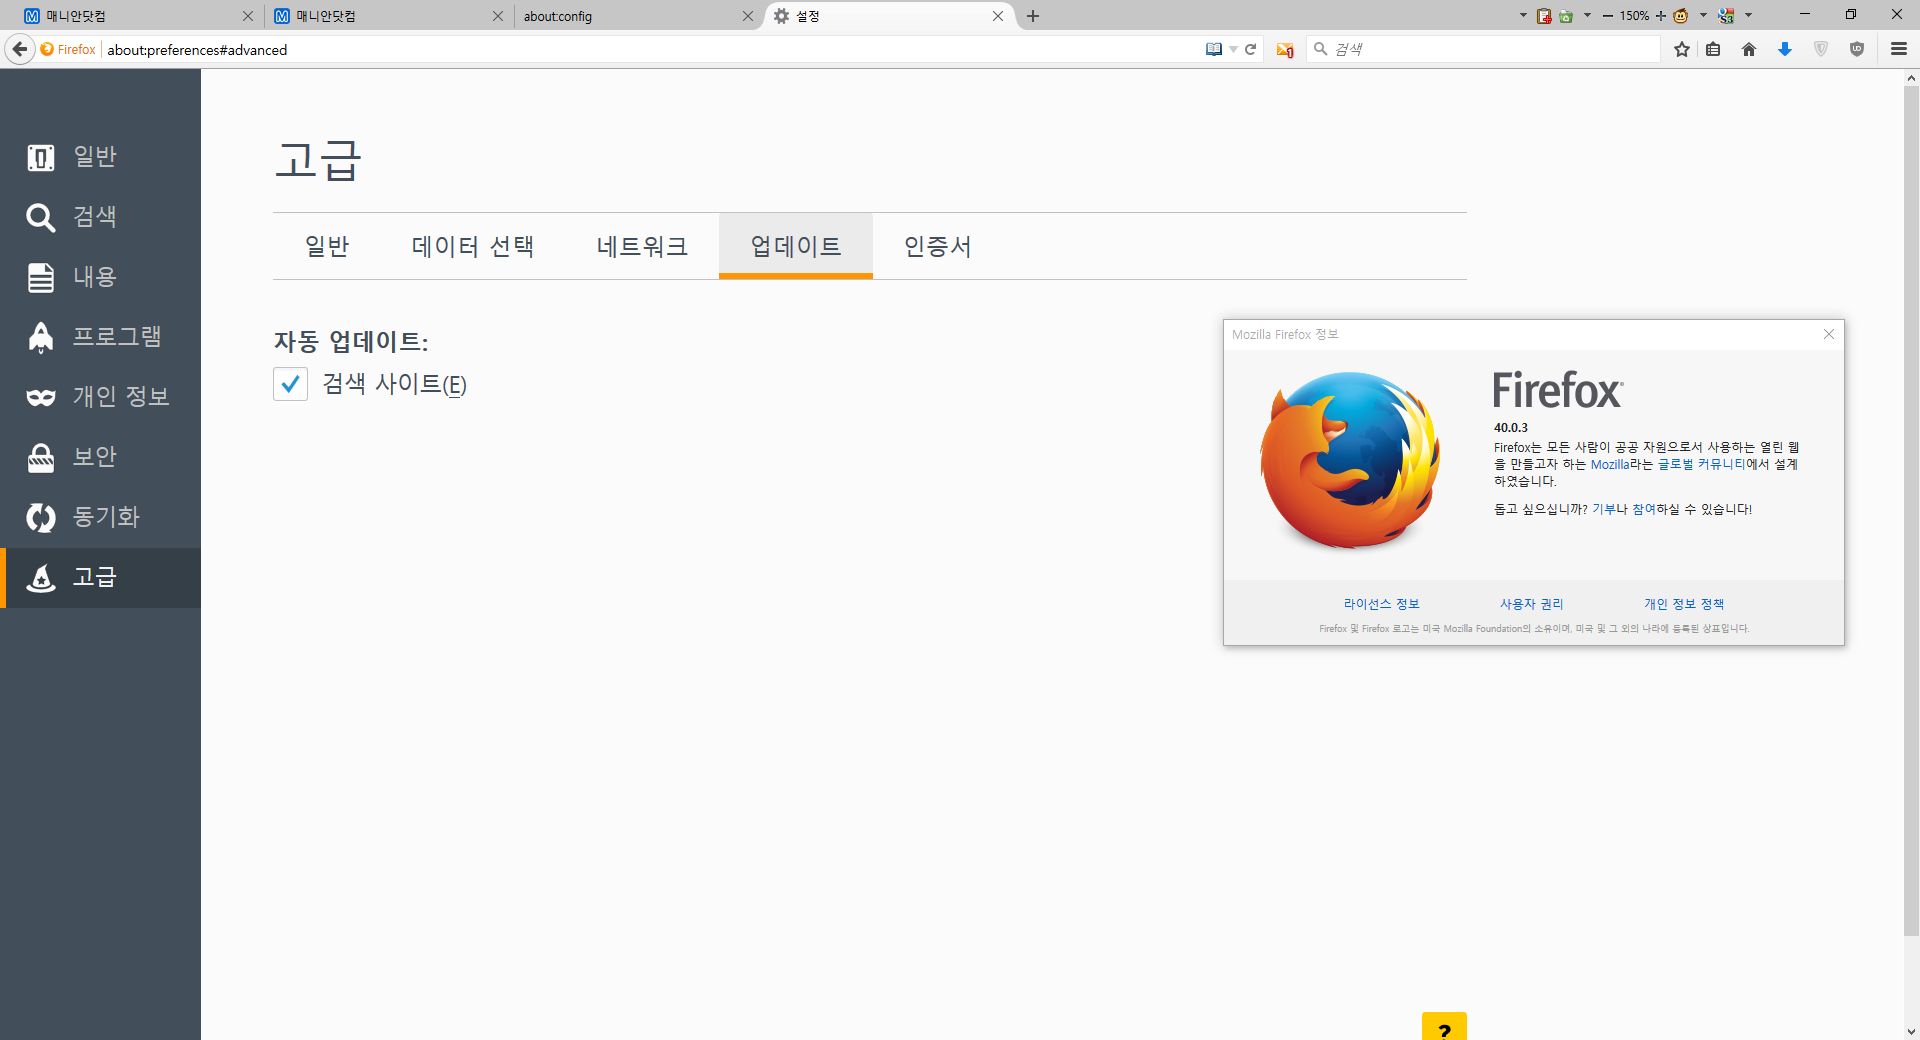Open the 프로그램 (Applications) sidebar section
The height and width of the screenshot is (1040, 1920).
[100, 337]
